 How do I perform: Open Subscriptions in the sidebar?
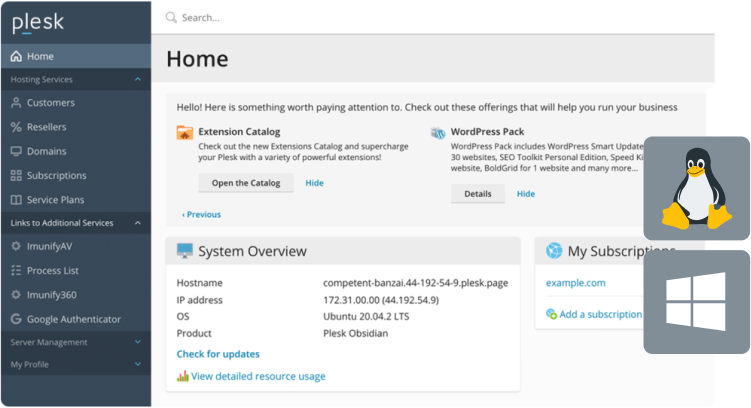56,175
